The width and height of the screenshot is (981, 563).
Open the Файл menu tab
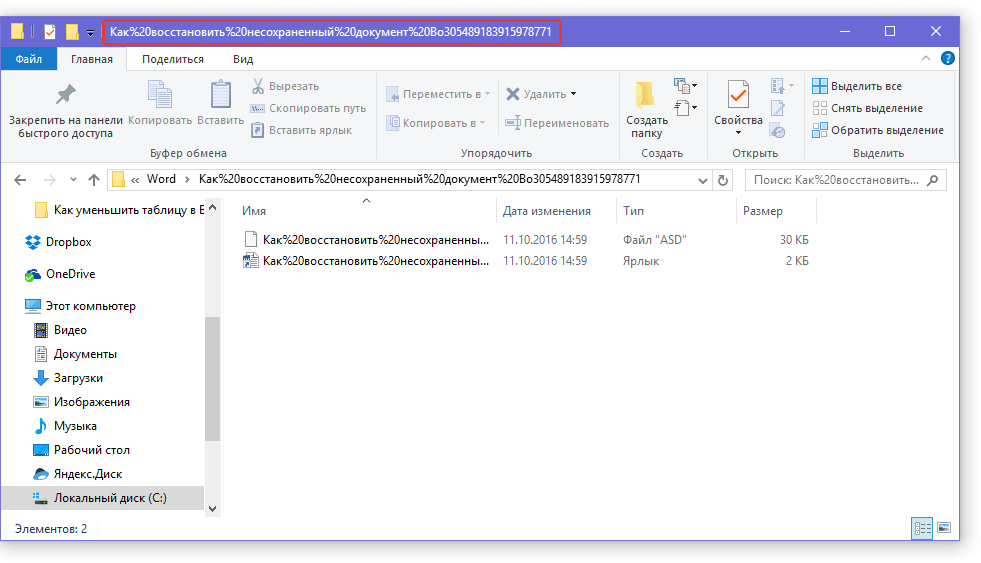pos(29,59)
